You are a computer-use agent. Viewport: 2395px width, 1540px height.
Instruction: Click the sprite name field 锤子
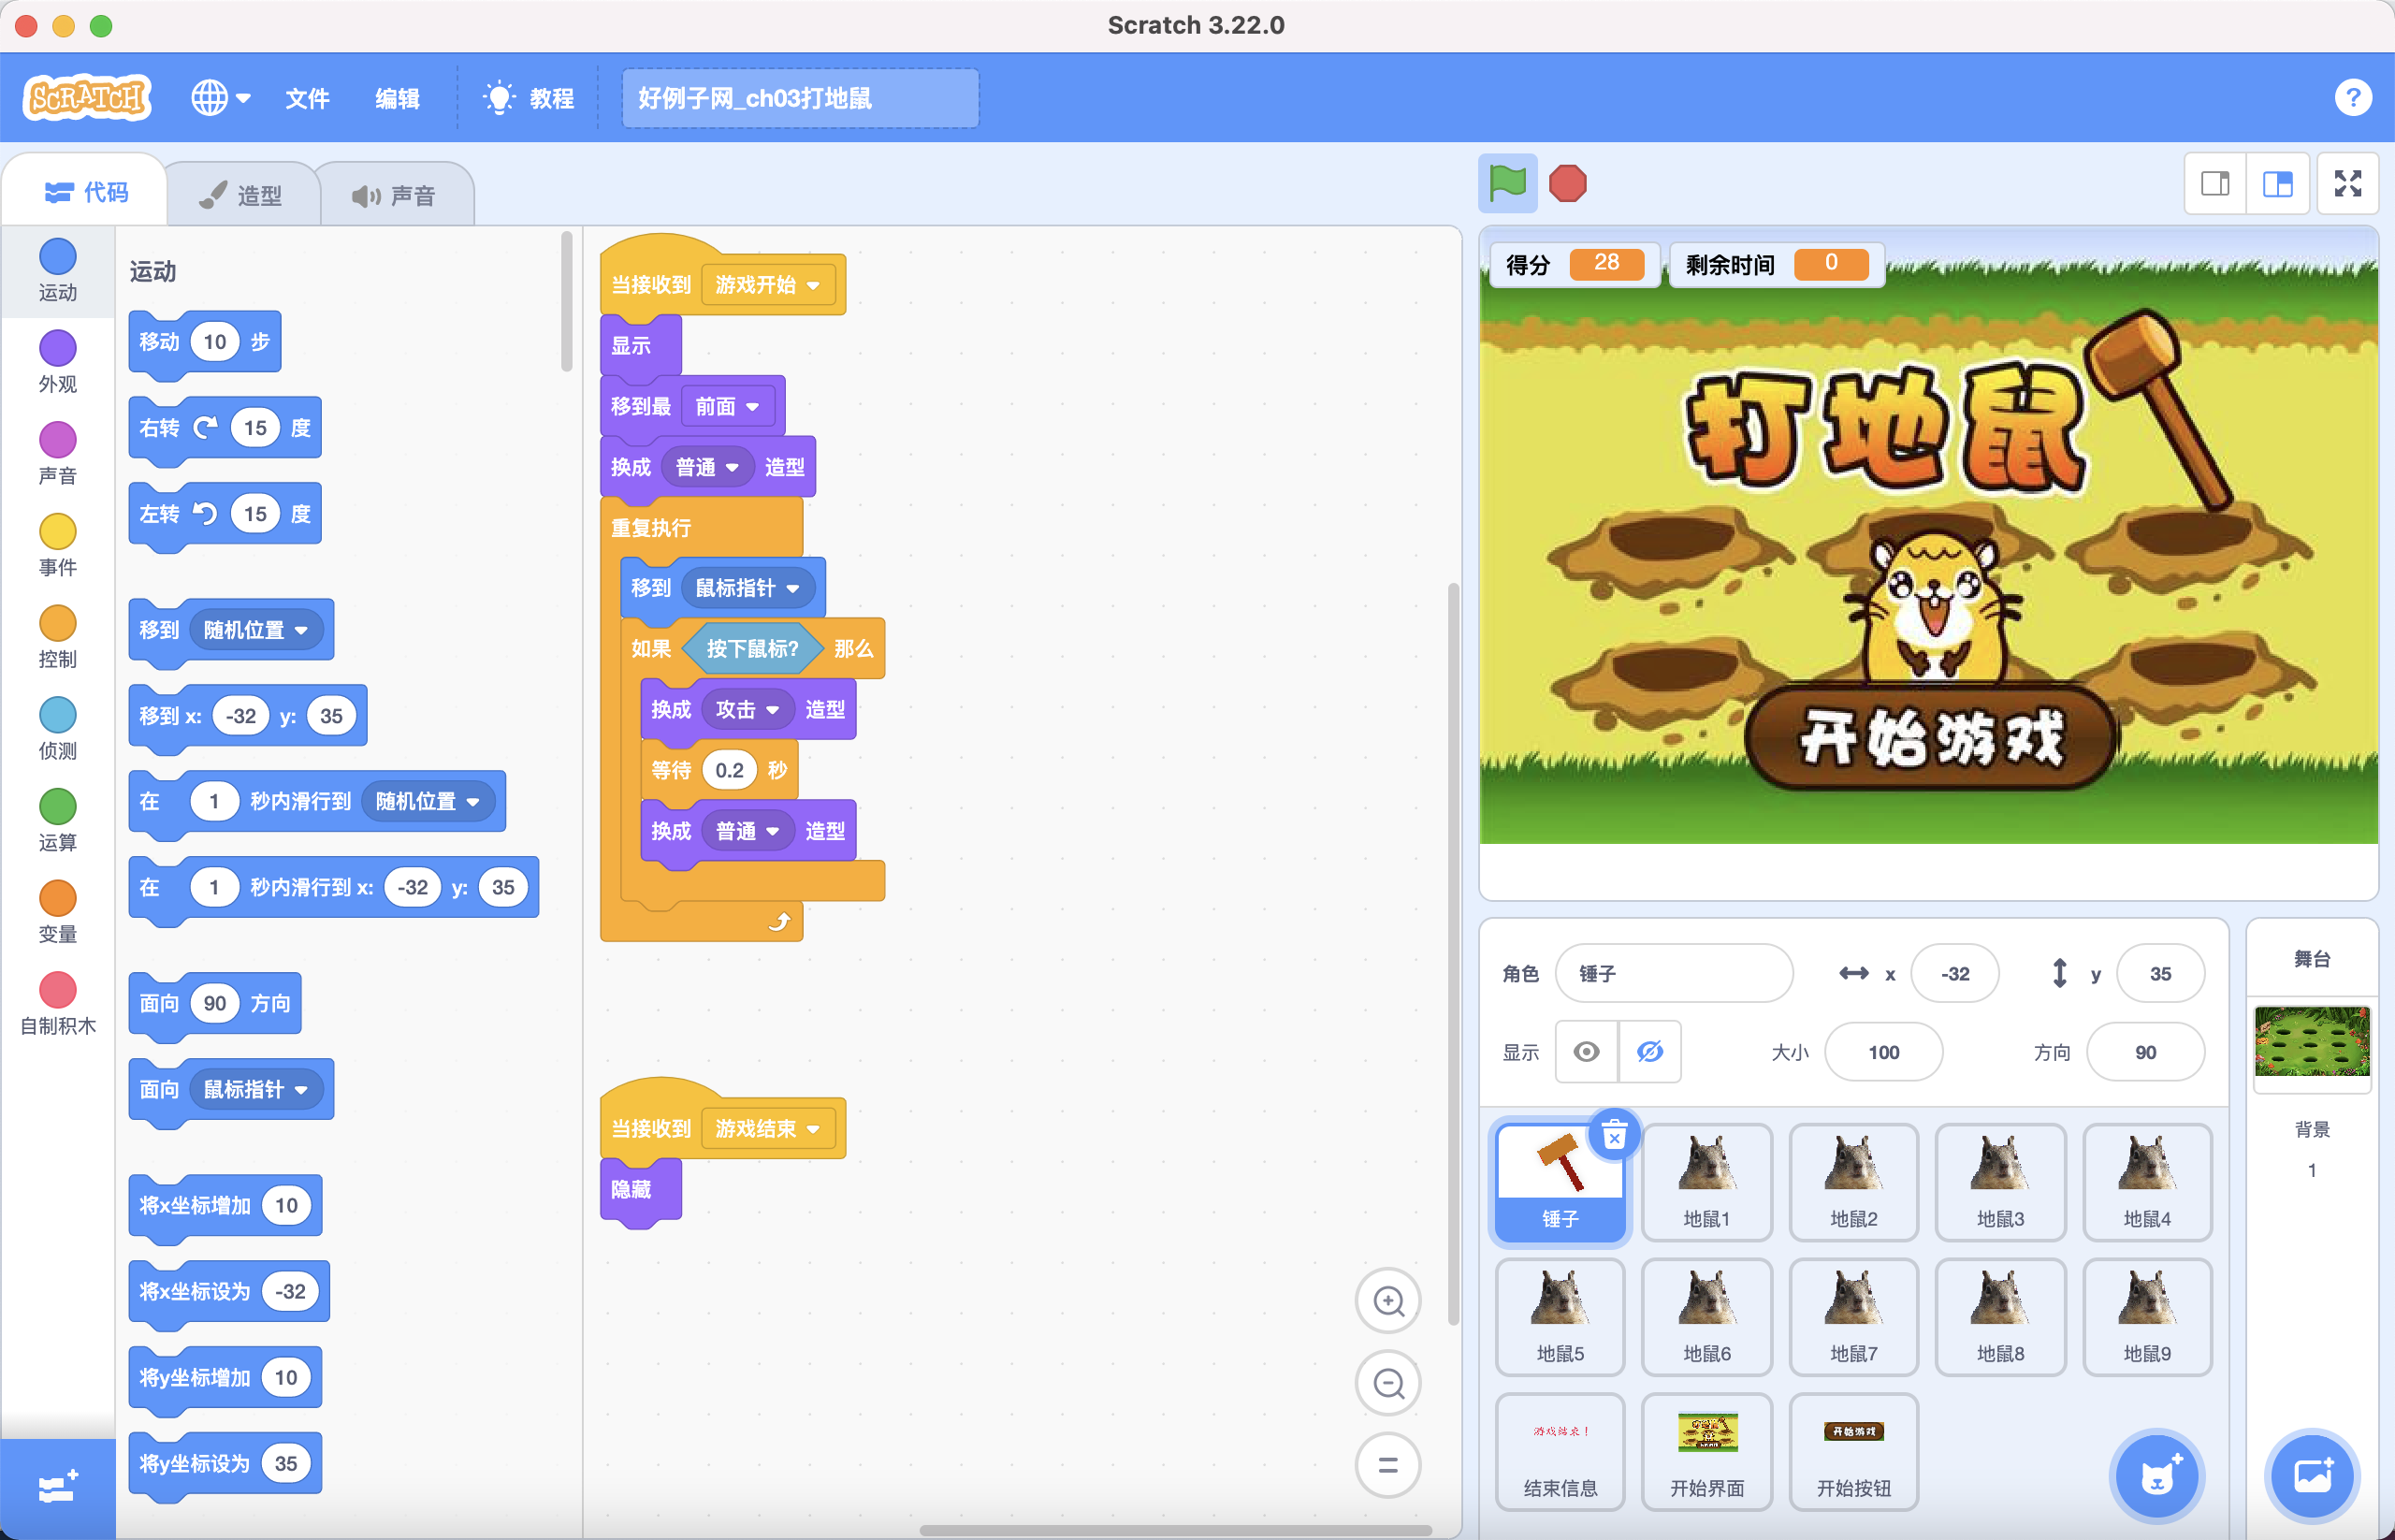1673,973
